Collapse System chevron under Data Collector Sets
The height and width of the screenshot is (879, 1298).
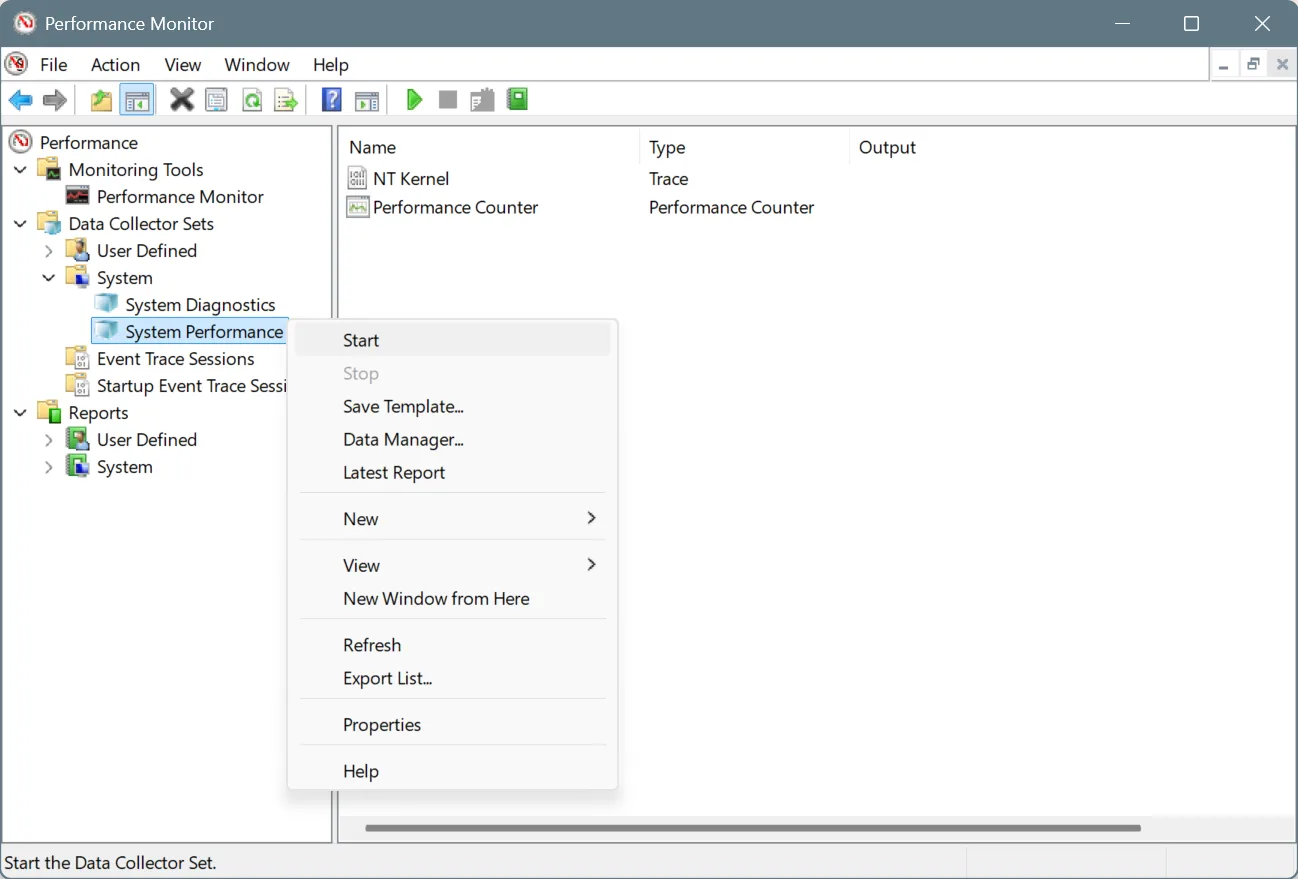tap(48, 277)
